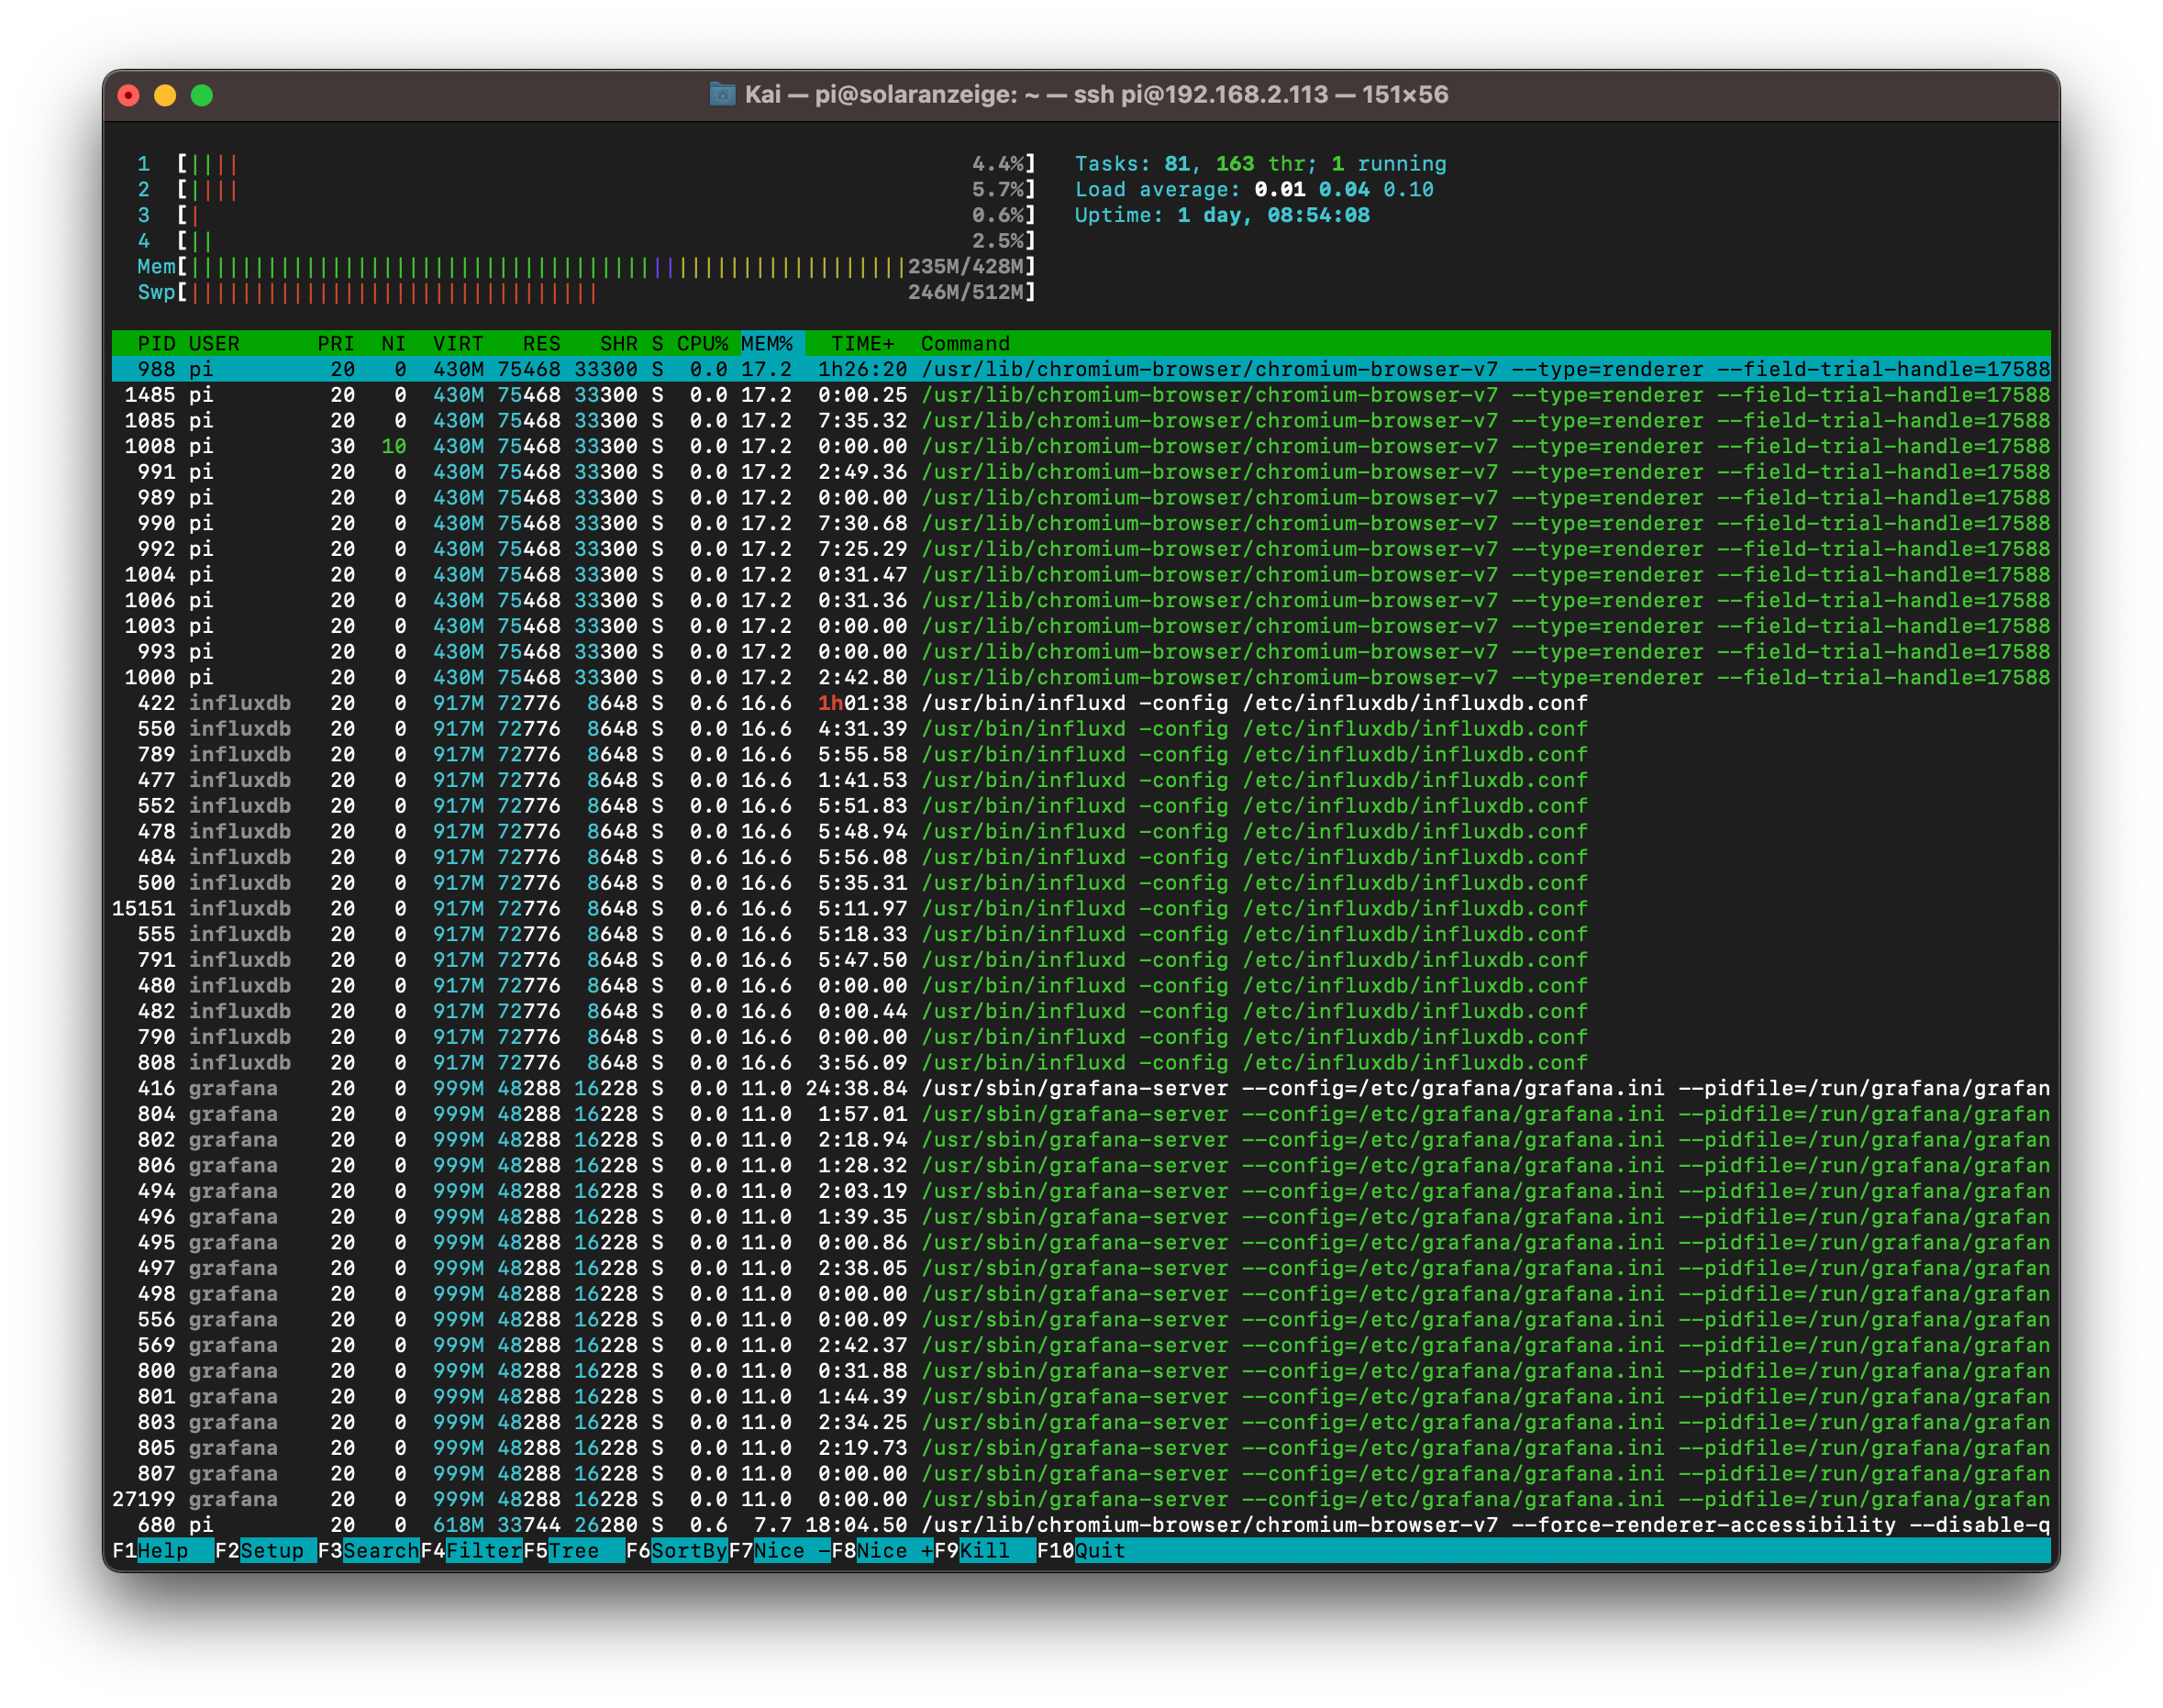Screen dimensions: 2163x1708
Task: Open F2 Setup in bottom bar
Action: (x=271, y=1550)
